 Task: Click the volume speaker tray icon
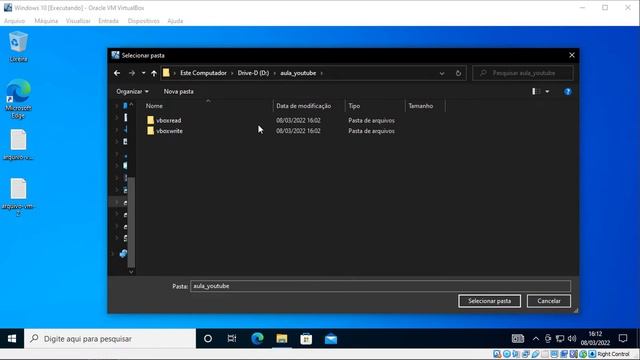[572, 339]
